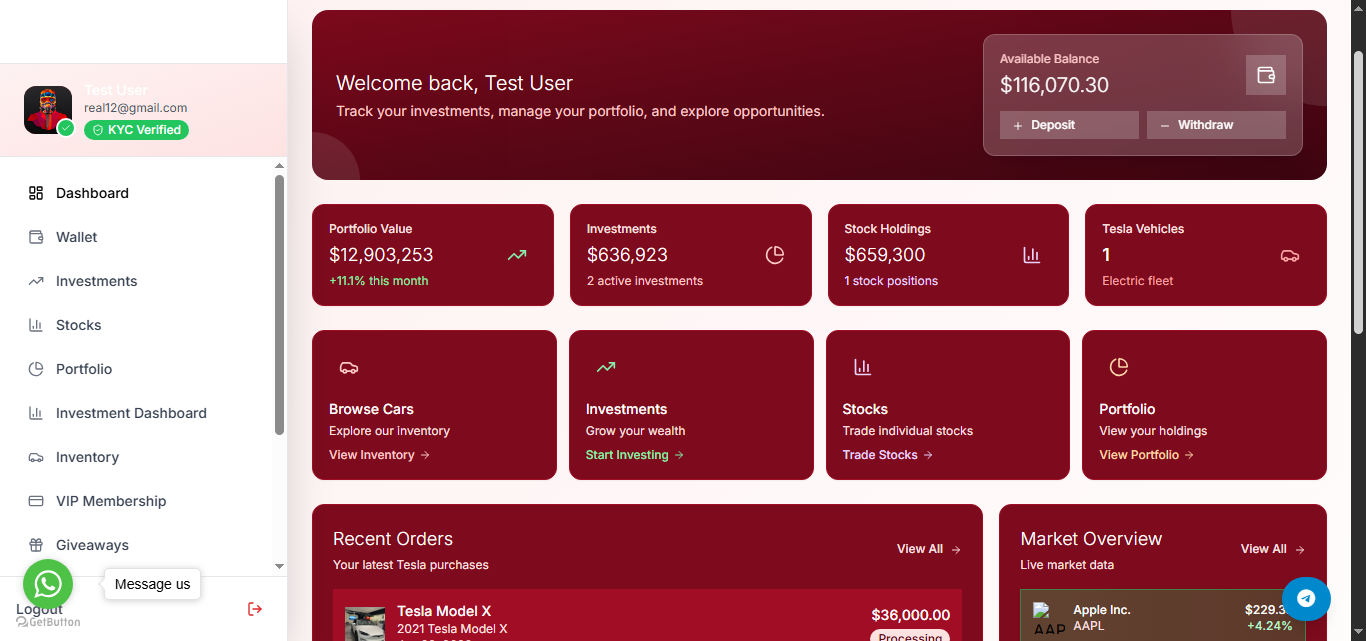This screenshot has width=1366, height=641.
Task: Click bar chart icon in Stocks card
Action: point(862,367)
